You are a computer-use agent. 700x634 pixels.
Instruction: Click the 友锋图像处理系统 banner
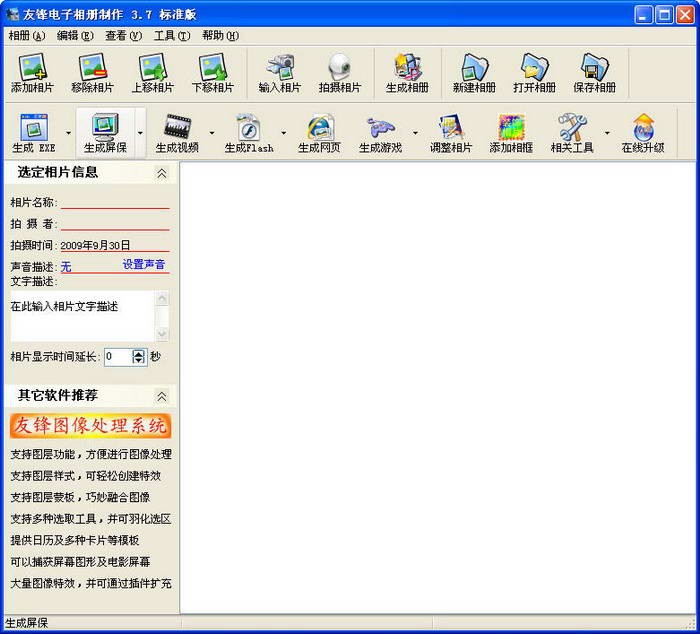(x=90, y=425)
